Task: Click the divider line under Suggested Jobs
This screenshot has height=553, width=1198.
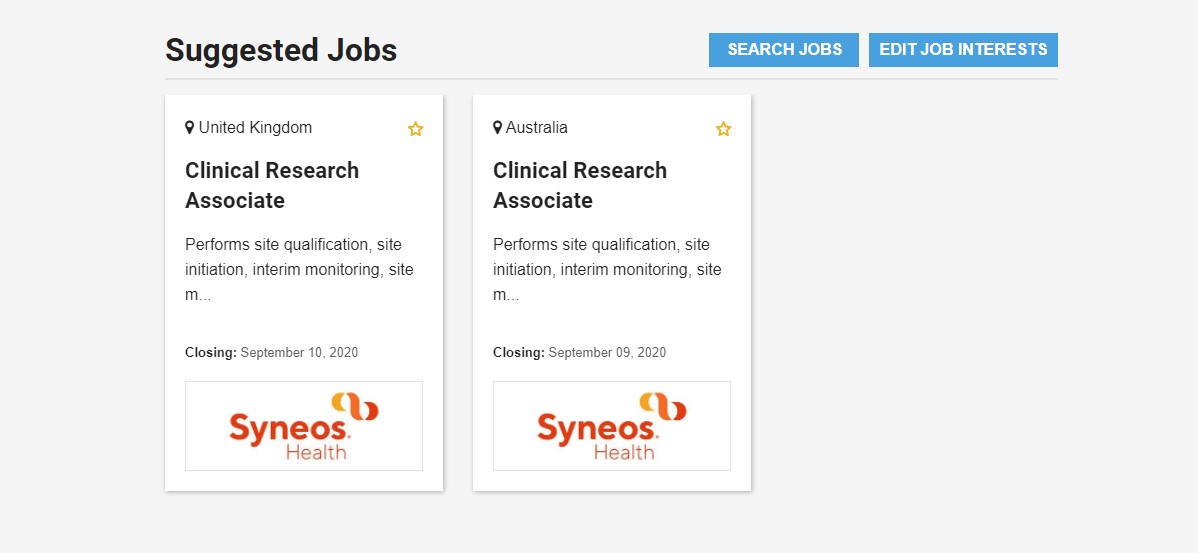Action: [611, 79]
